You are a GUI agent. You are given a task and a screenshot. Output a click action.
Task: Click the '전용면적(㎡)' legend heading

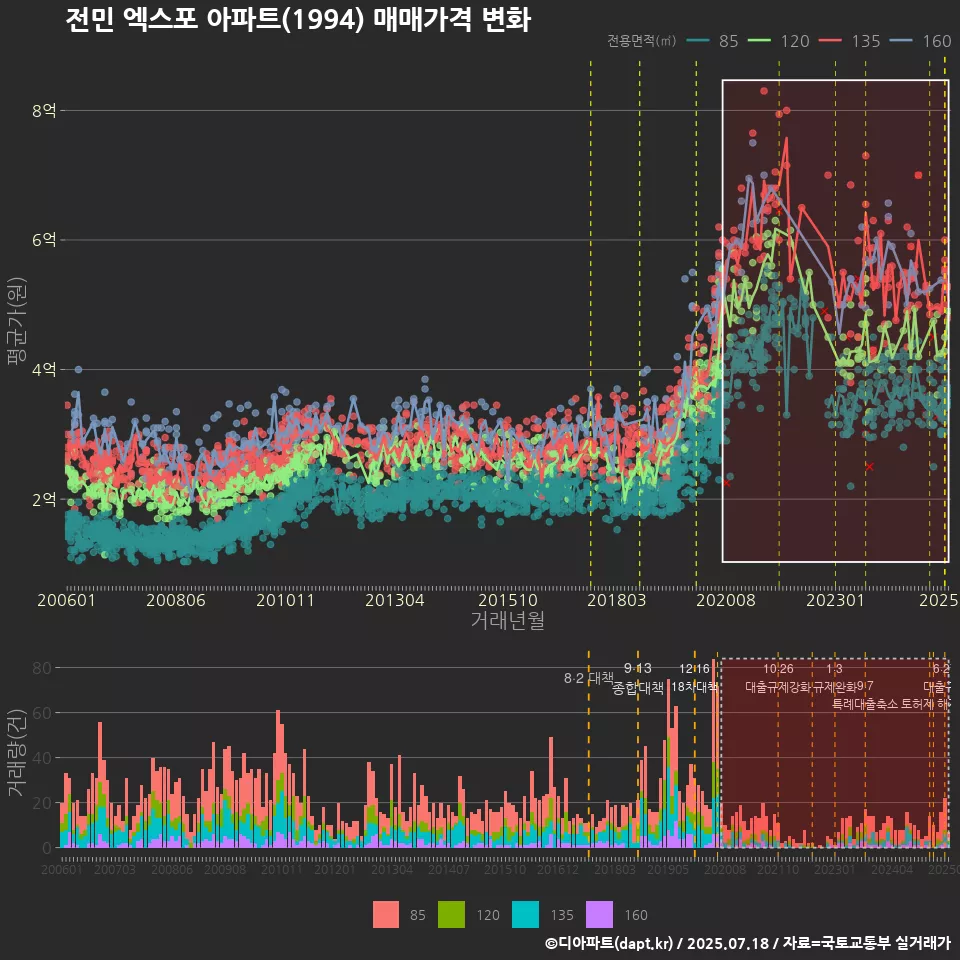pos(642,41)
